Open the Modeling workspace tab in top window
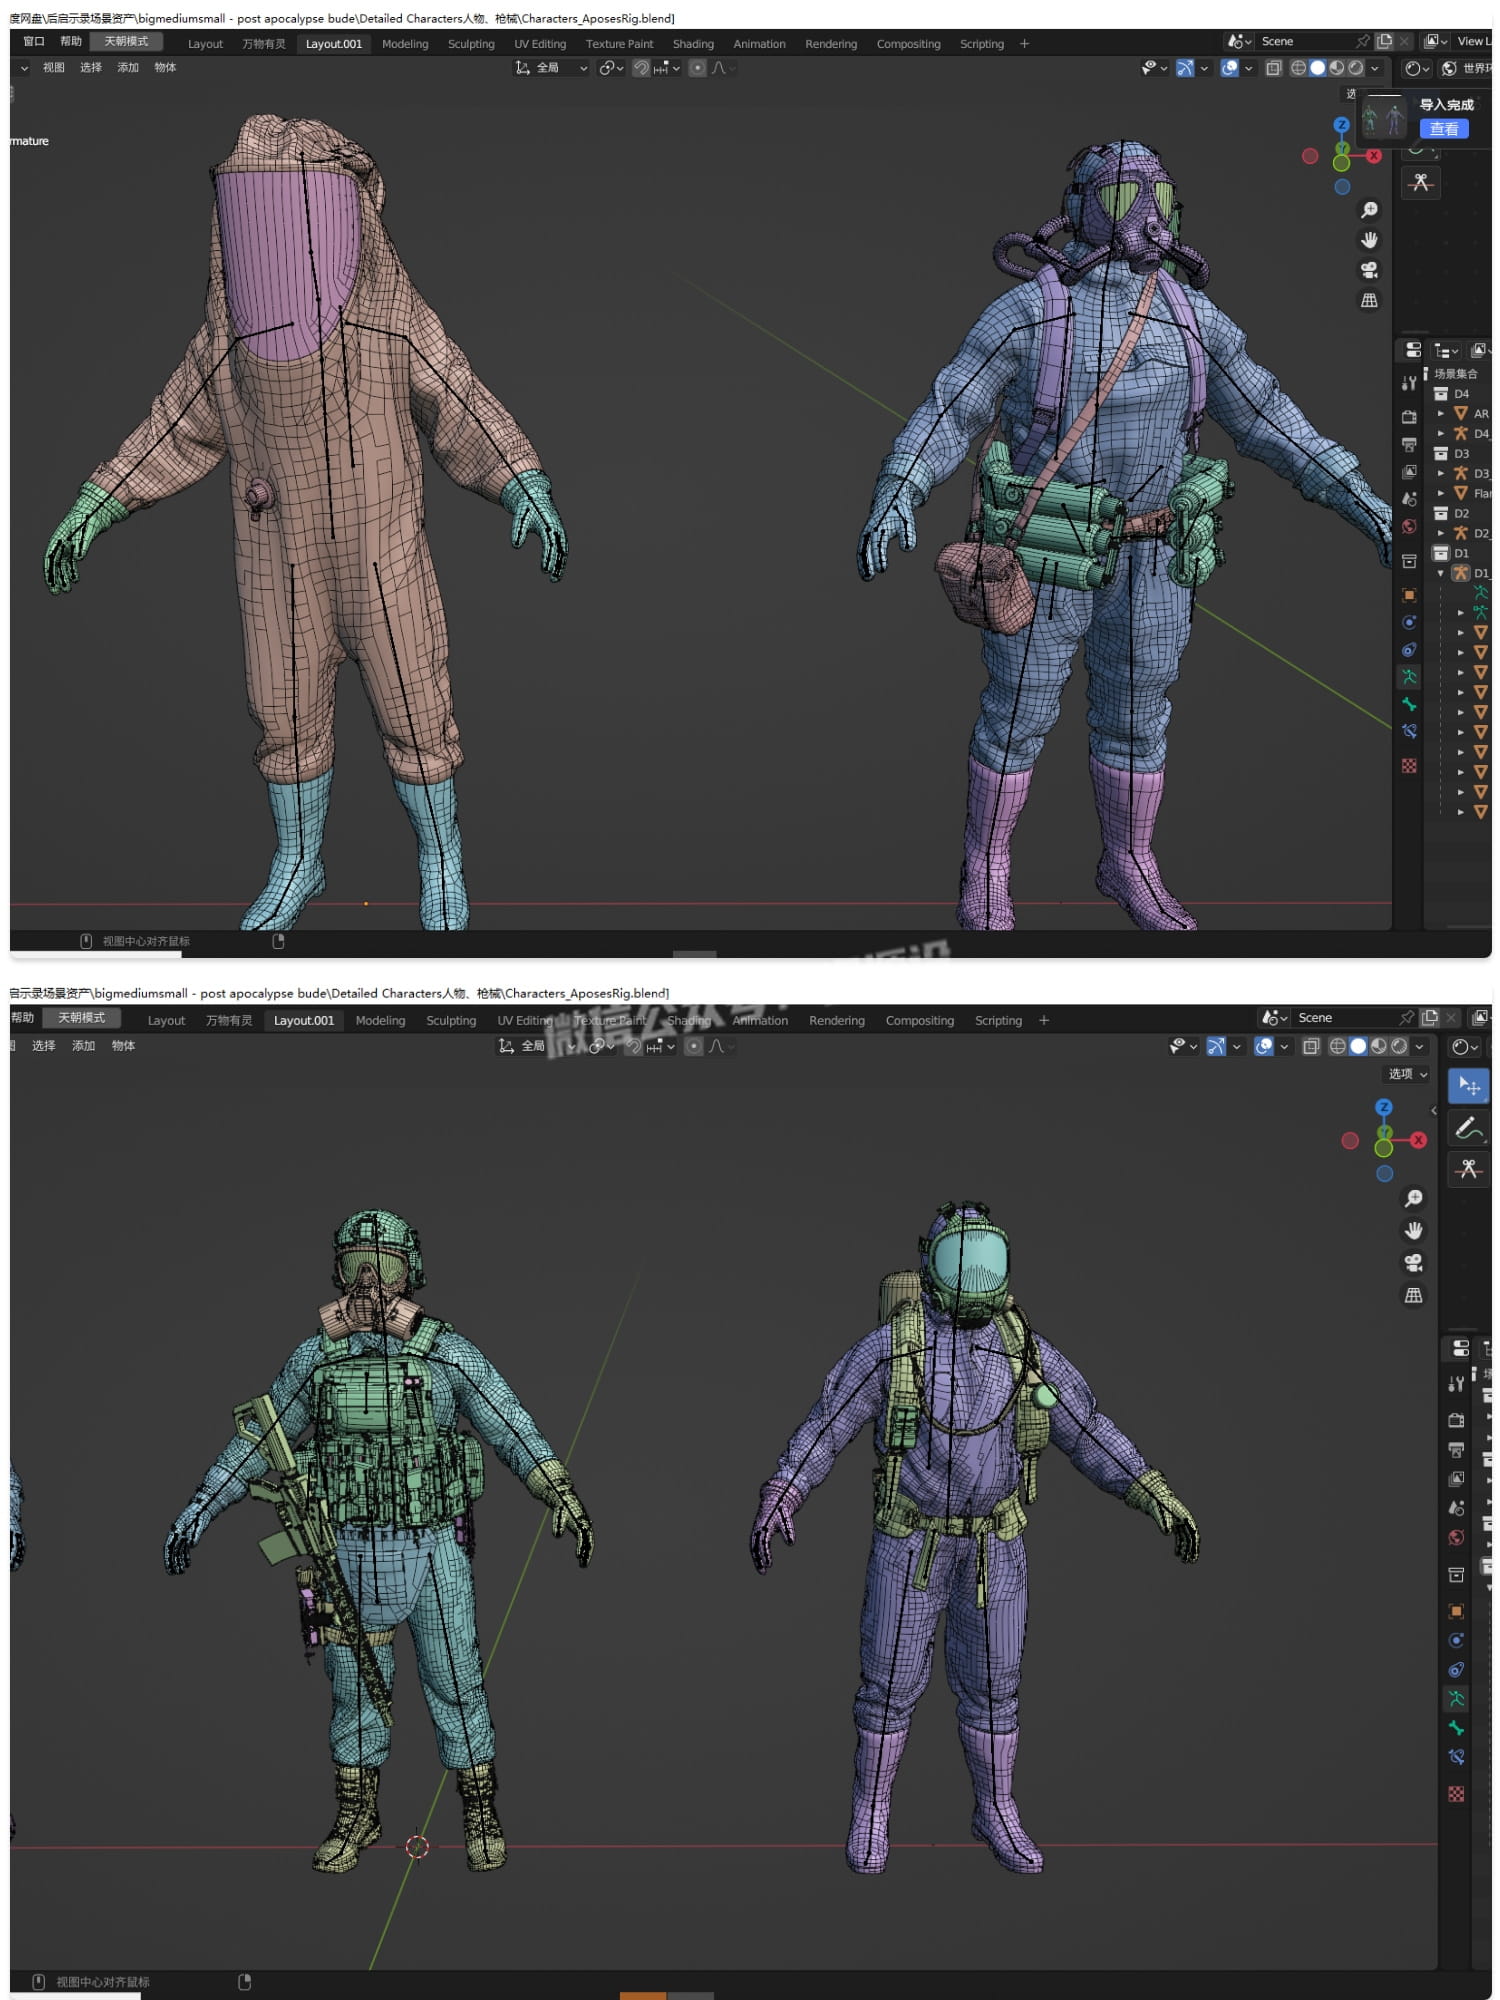 coord(405,44)
